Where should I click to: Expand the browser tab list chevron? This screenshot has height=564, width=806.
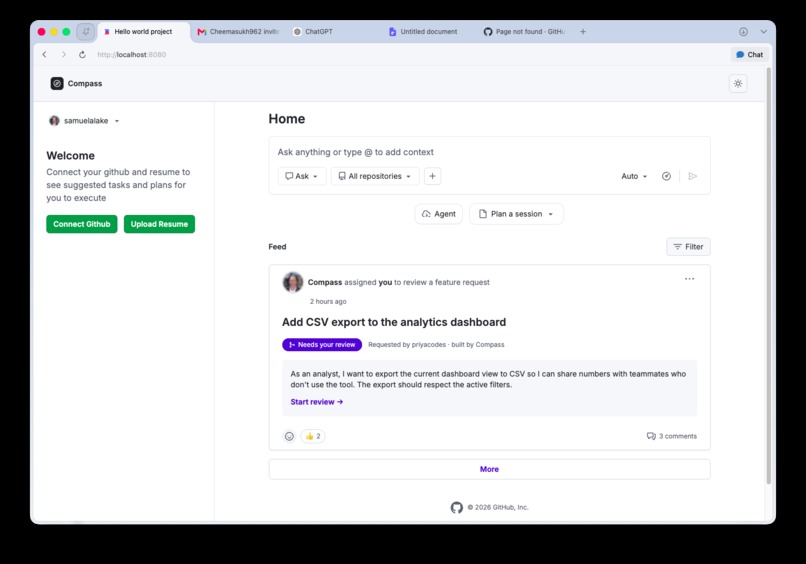coord(763,31)
